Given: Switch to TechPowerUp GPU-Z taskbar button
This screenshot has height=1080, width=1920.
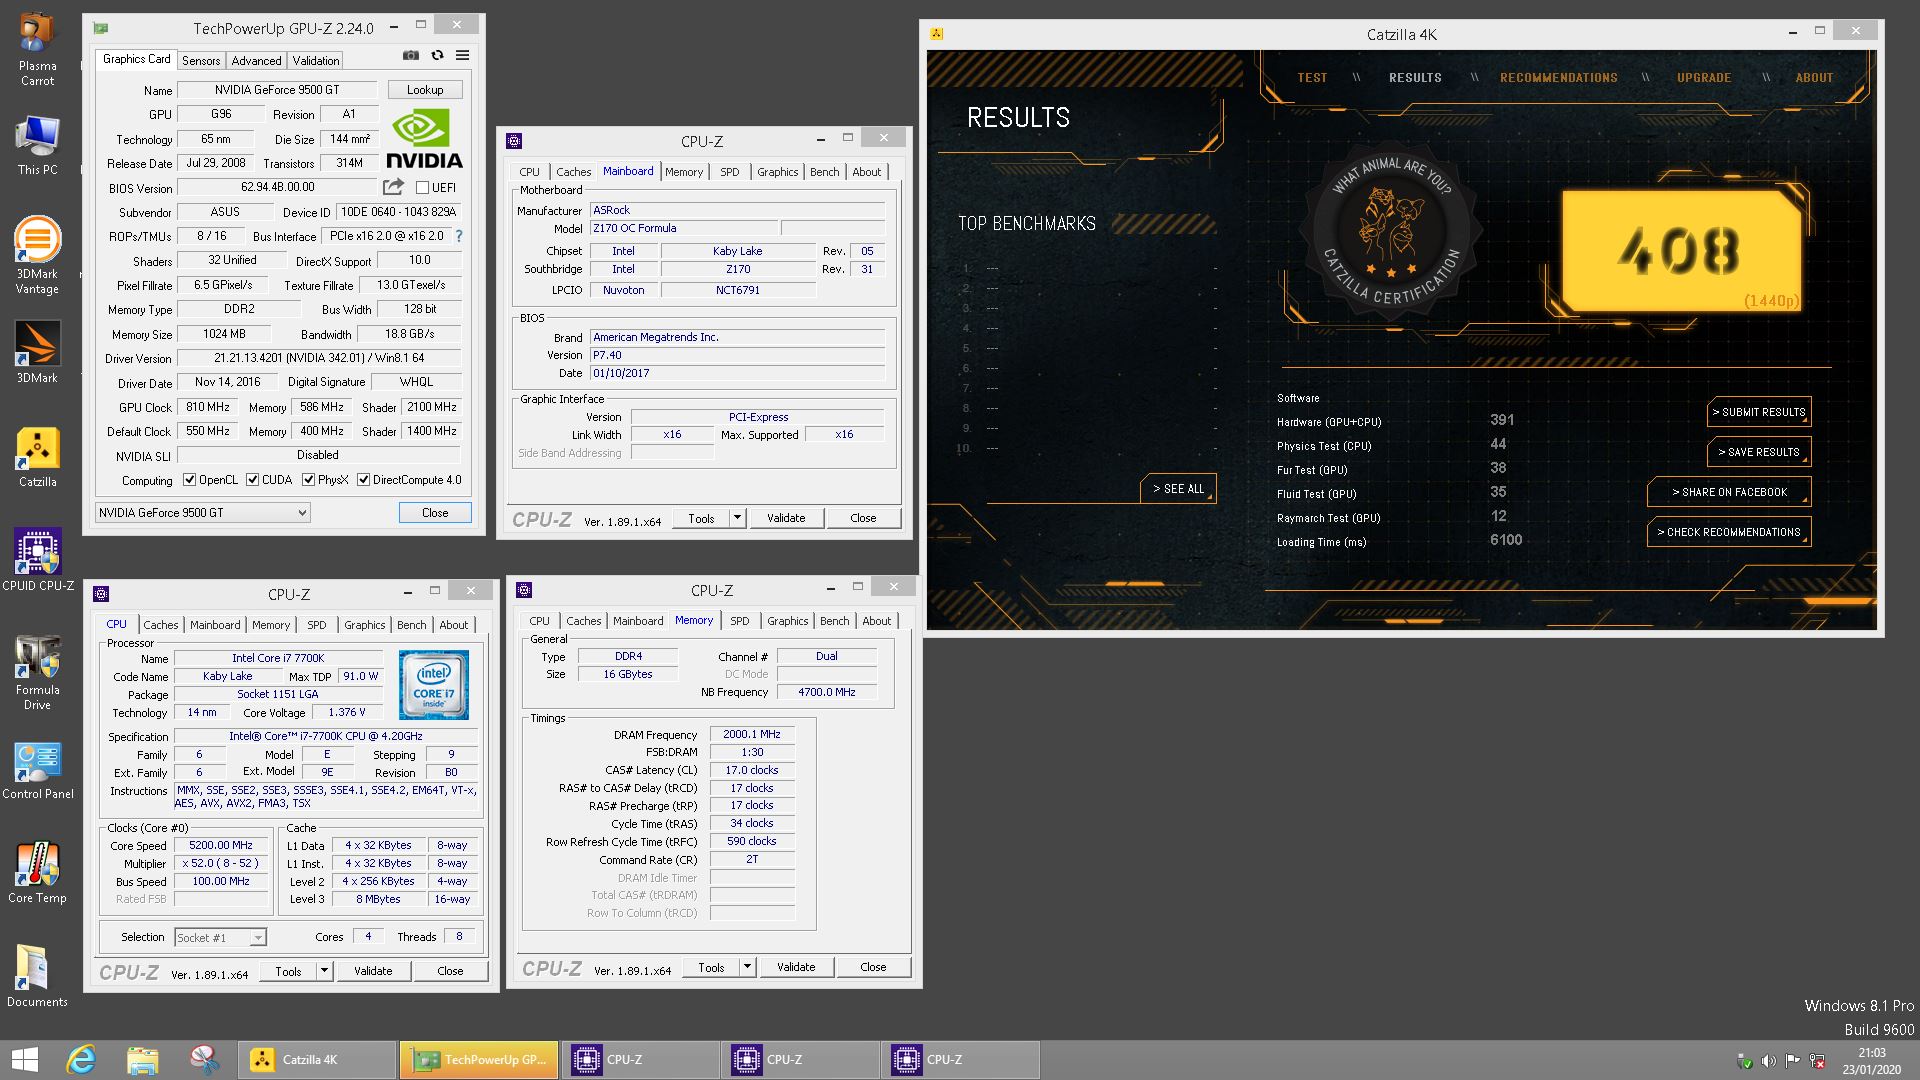Looking at the screenshot, I should point(478,1060).
